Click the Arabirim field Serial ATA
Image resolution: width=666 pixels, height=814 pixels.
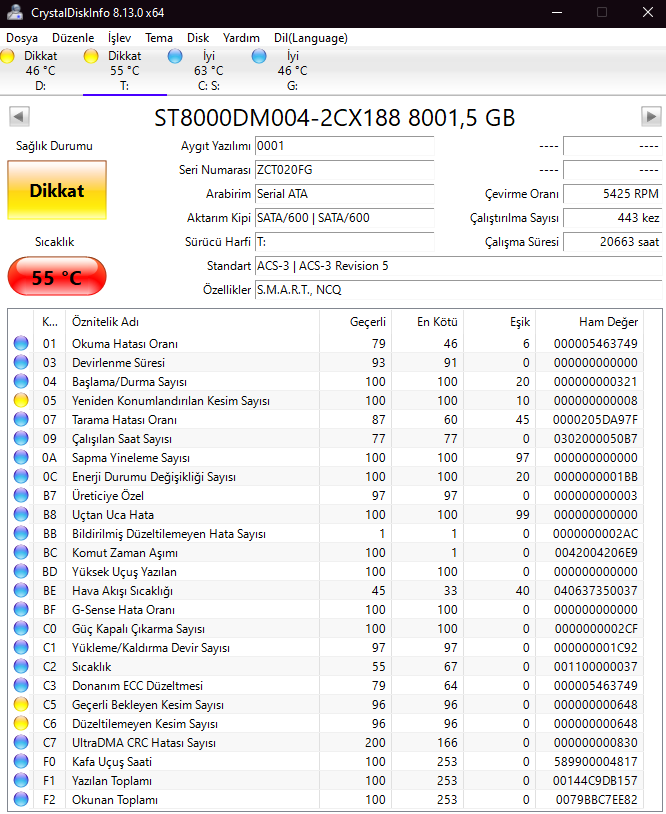344,194
